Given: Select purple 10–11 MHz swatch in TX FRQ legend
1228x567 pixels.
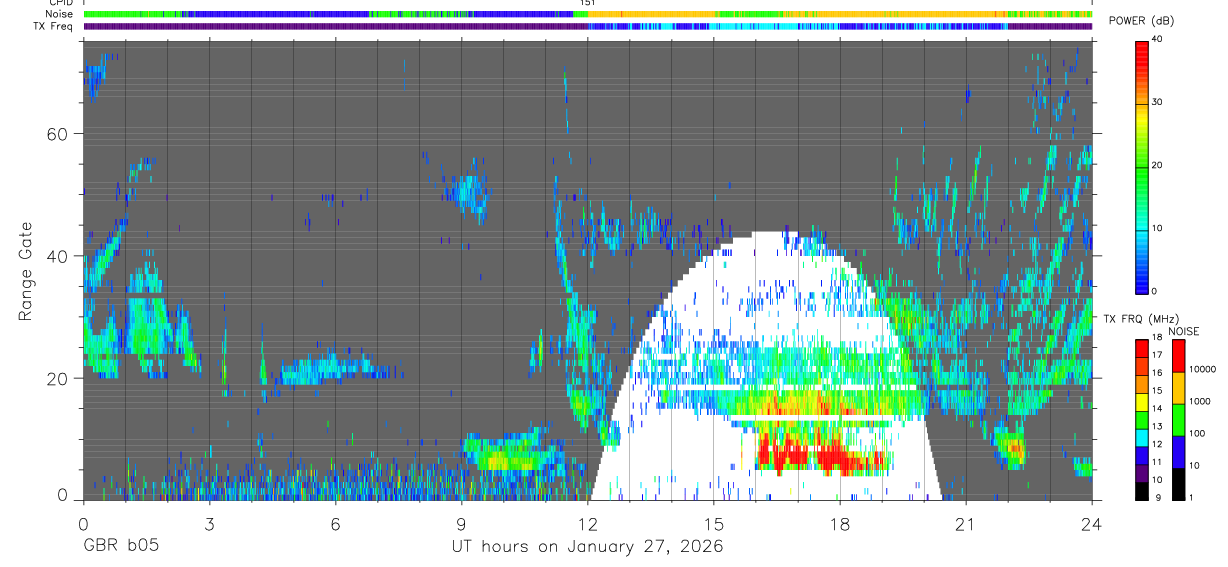Looking at the screenshot, I should 1142,473.
